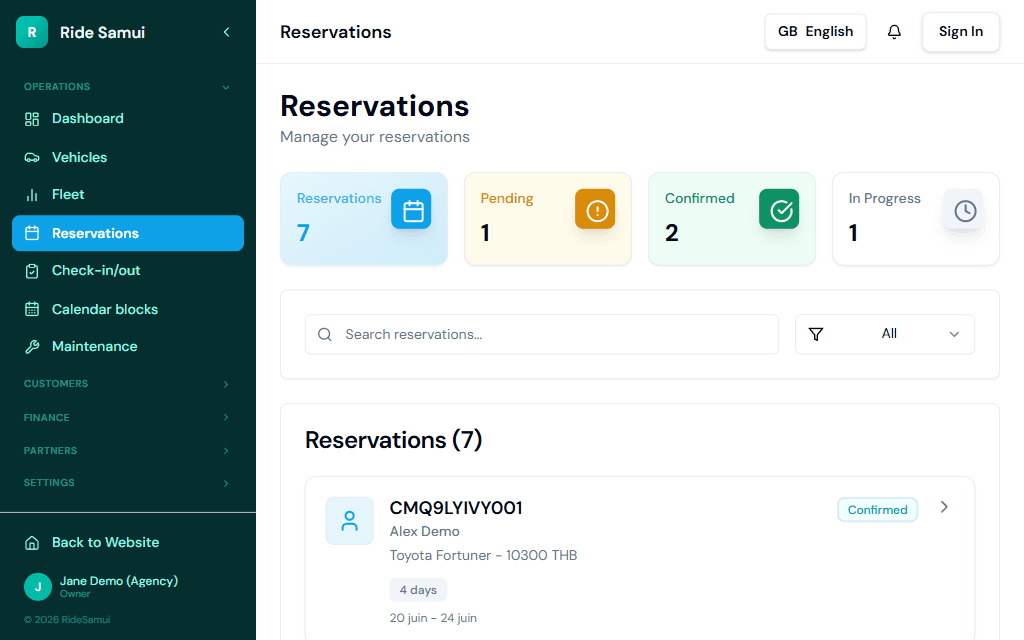Screen dimensions: 1024x640
Task: Click the total Reservations stat card
Action: click(364, 219)
